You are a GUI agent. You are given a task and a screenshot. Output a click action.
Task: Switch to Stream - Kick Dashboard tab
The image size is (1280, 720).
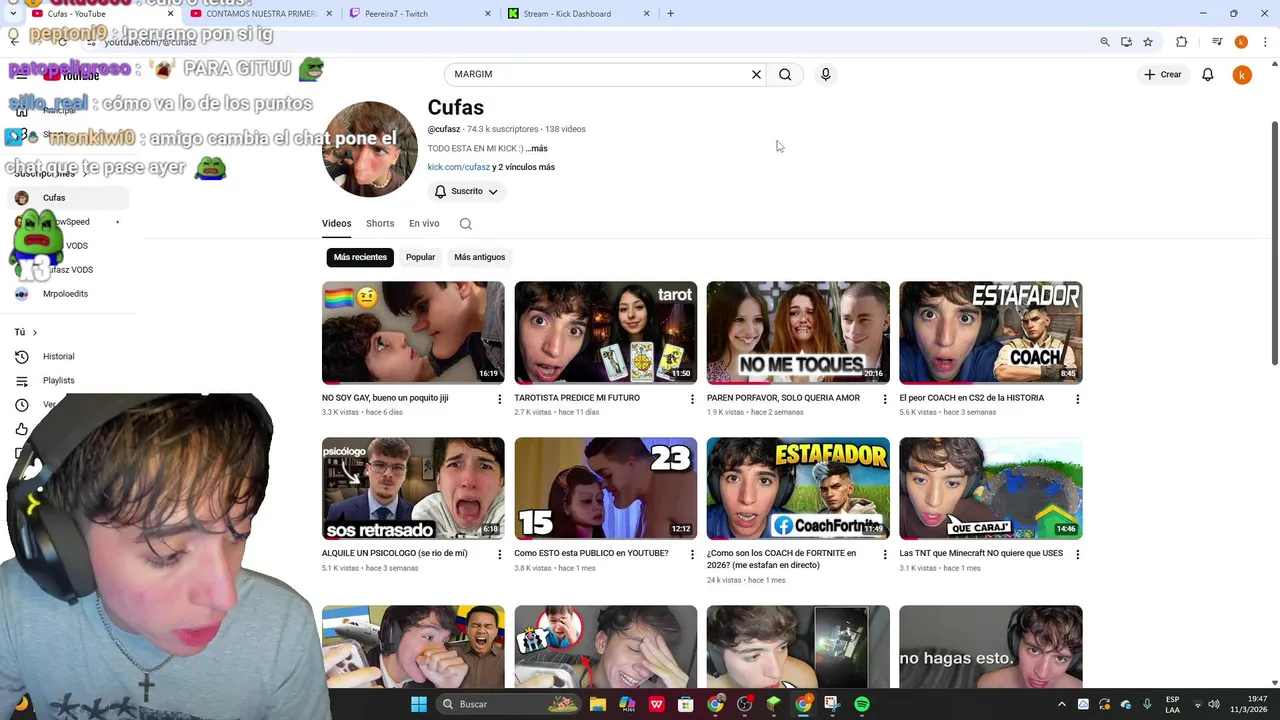[578, 14]
